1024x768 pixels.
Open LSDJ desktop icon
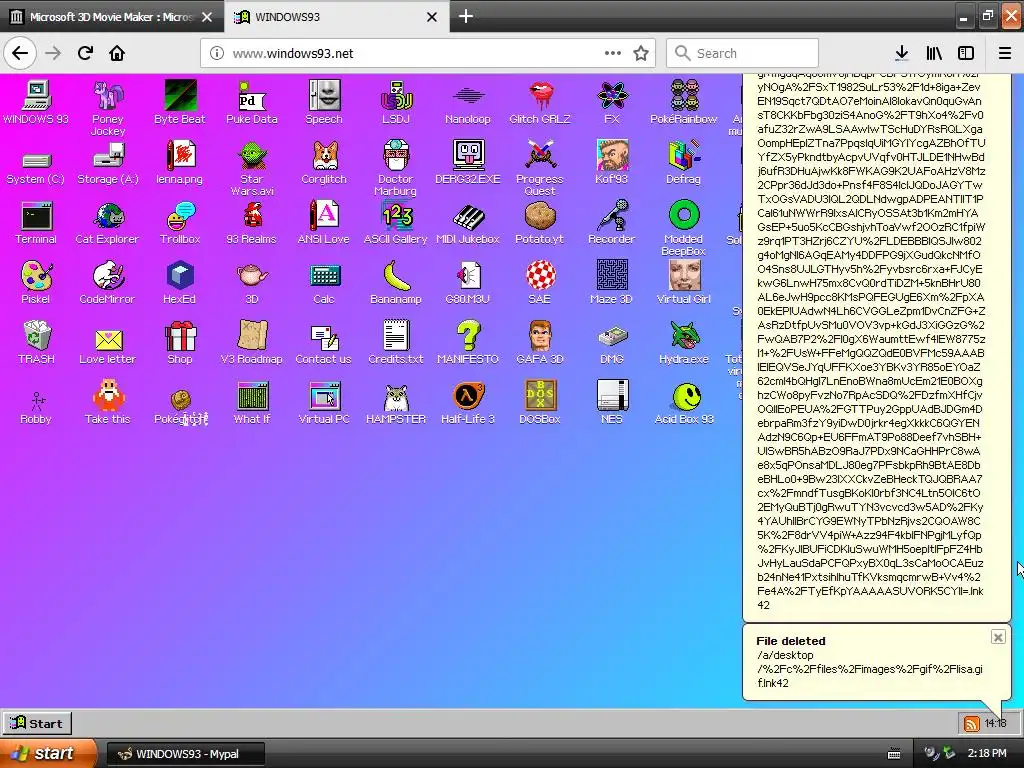coord(396,96)
